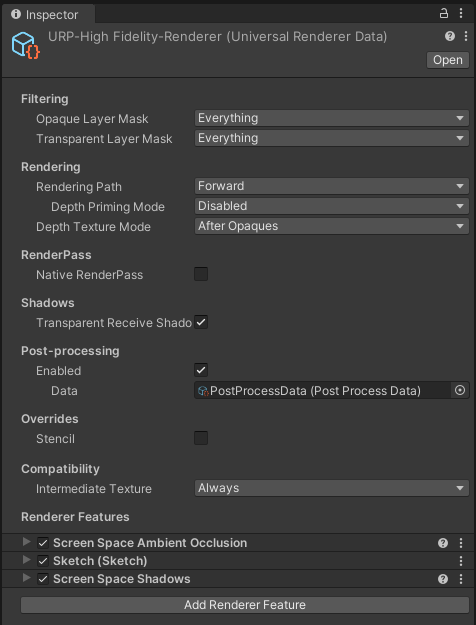Viewport: 476px width, 625px height.
Task: Click the Shadows section header
Action: point(48,303)
